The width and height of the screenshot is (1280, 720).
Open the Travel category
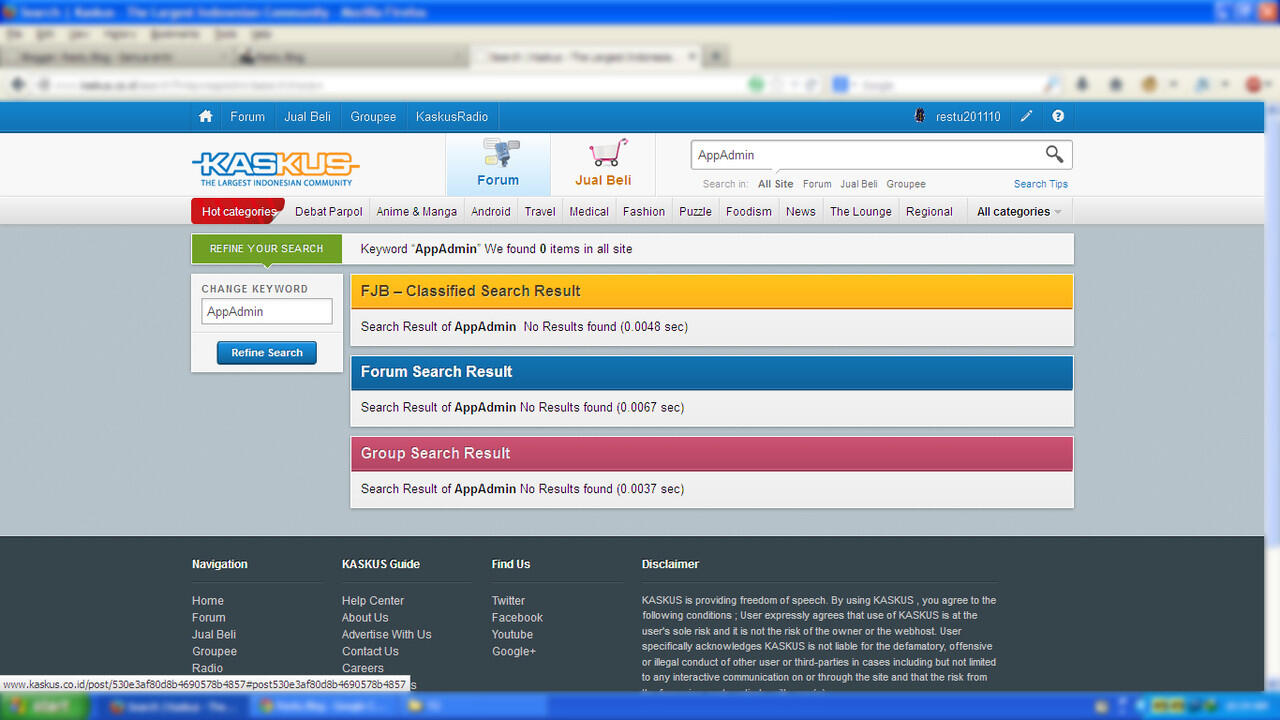click(540, 212)
